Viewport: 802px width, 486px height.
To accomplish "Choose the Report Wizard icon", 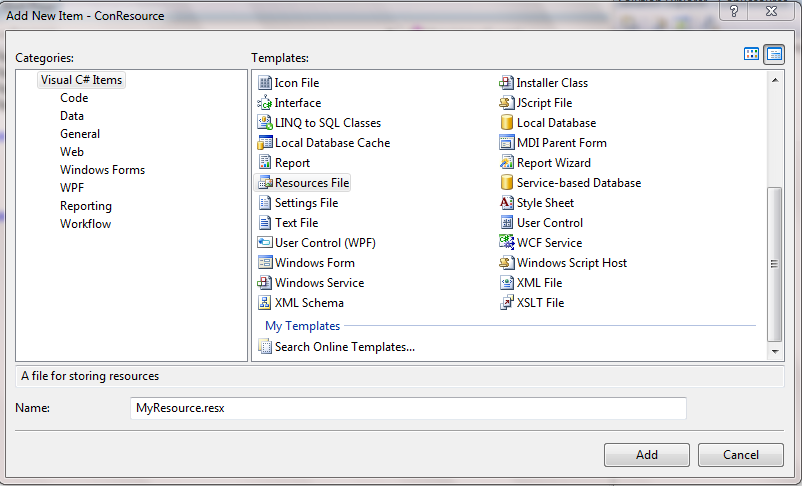I will (x=506, y=163).
